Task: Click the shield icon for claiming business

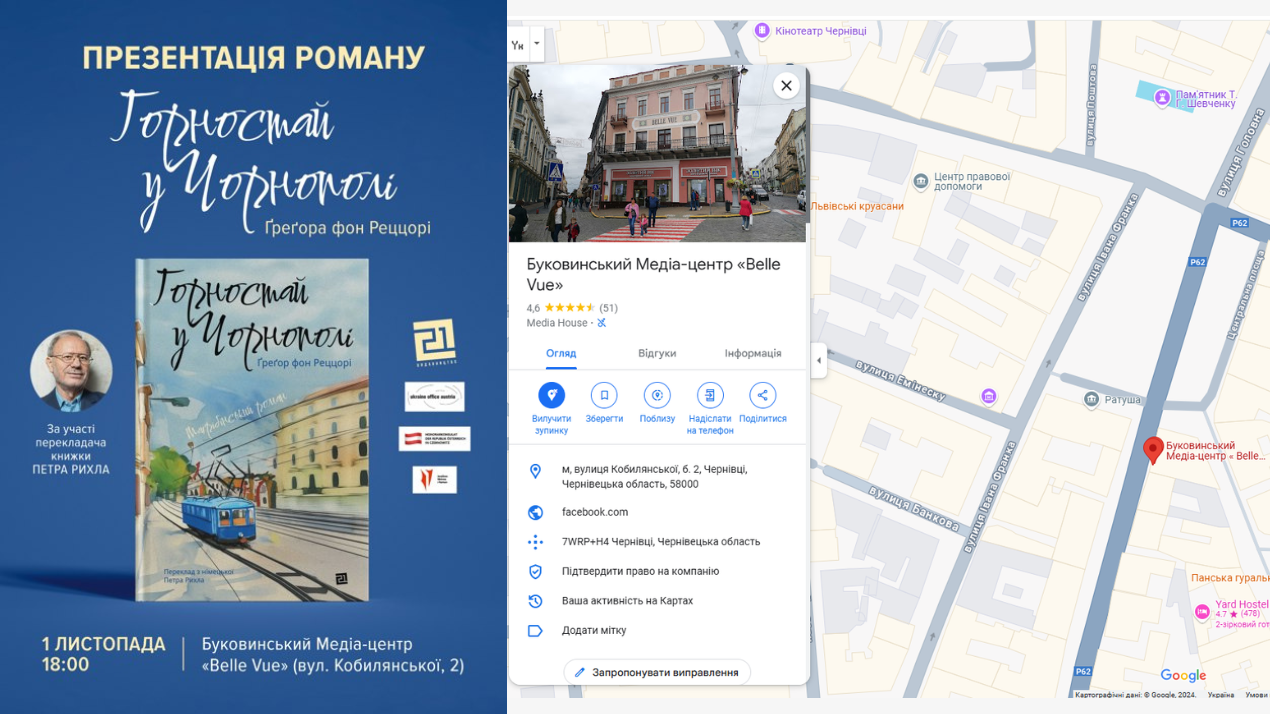Action: (535, 571)
